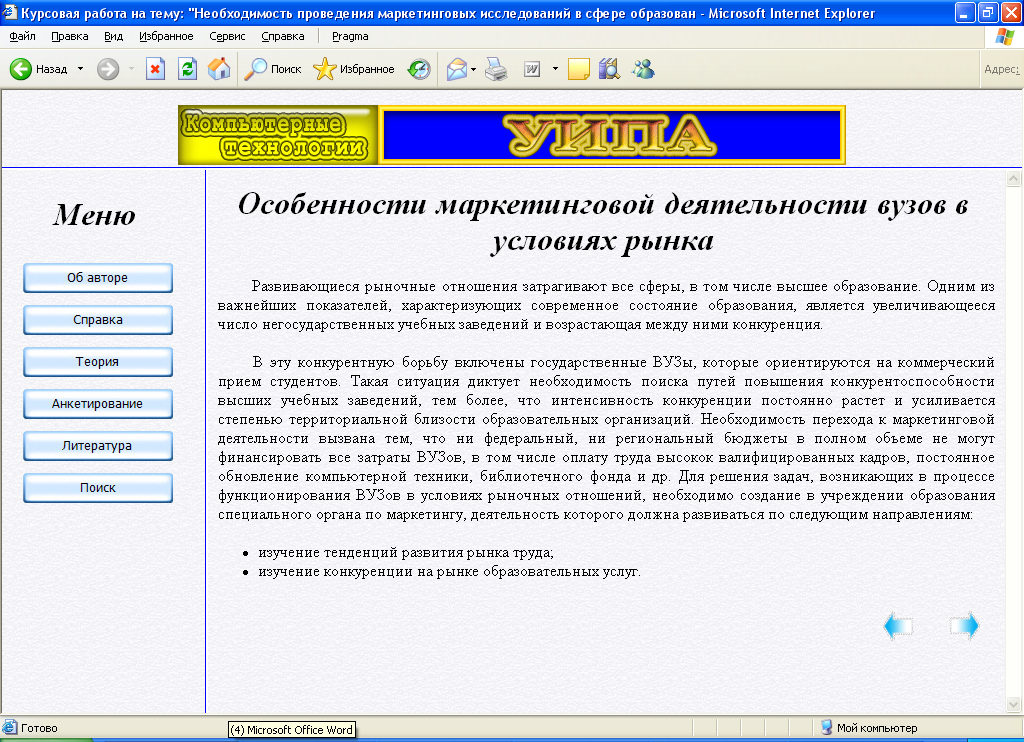Expand the Mail dropdown arrow
This screenshot has height=742, width=1024.
473,69
